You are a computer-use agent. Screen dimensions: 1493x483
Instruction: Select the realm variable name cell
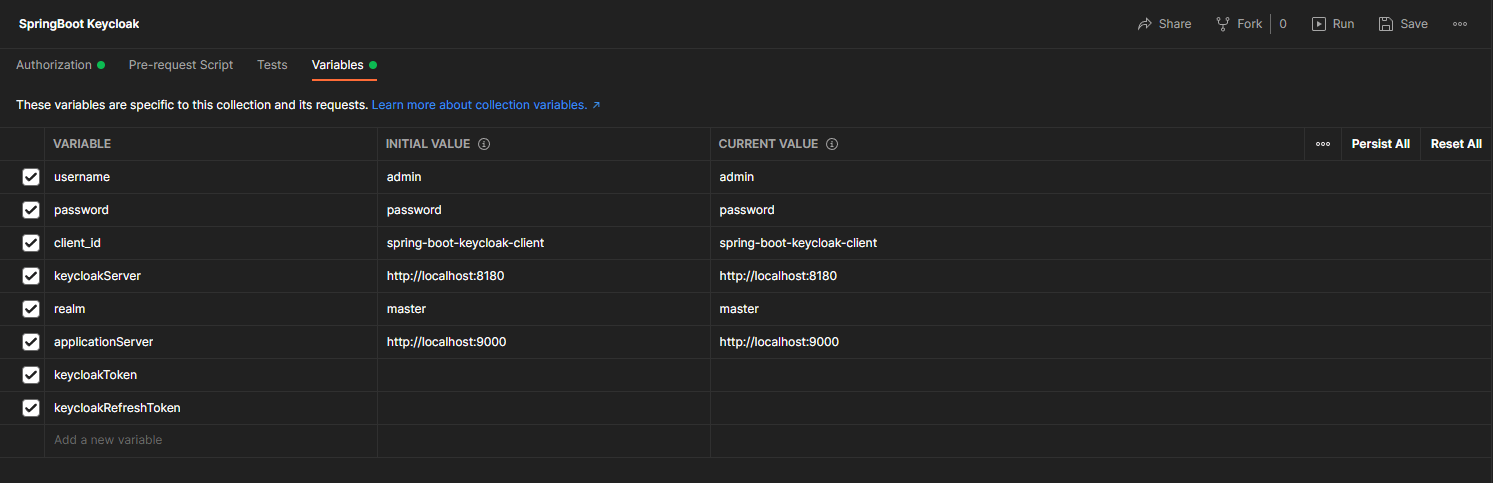(211, 309)
